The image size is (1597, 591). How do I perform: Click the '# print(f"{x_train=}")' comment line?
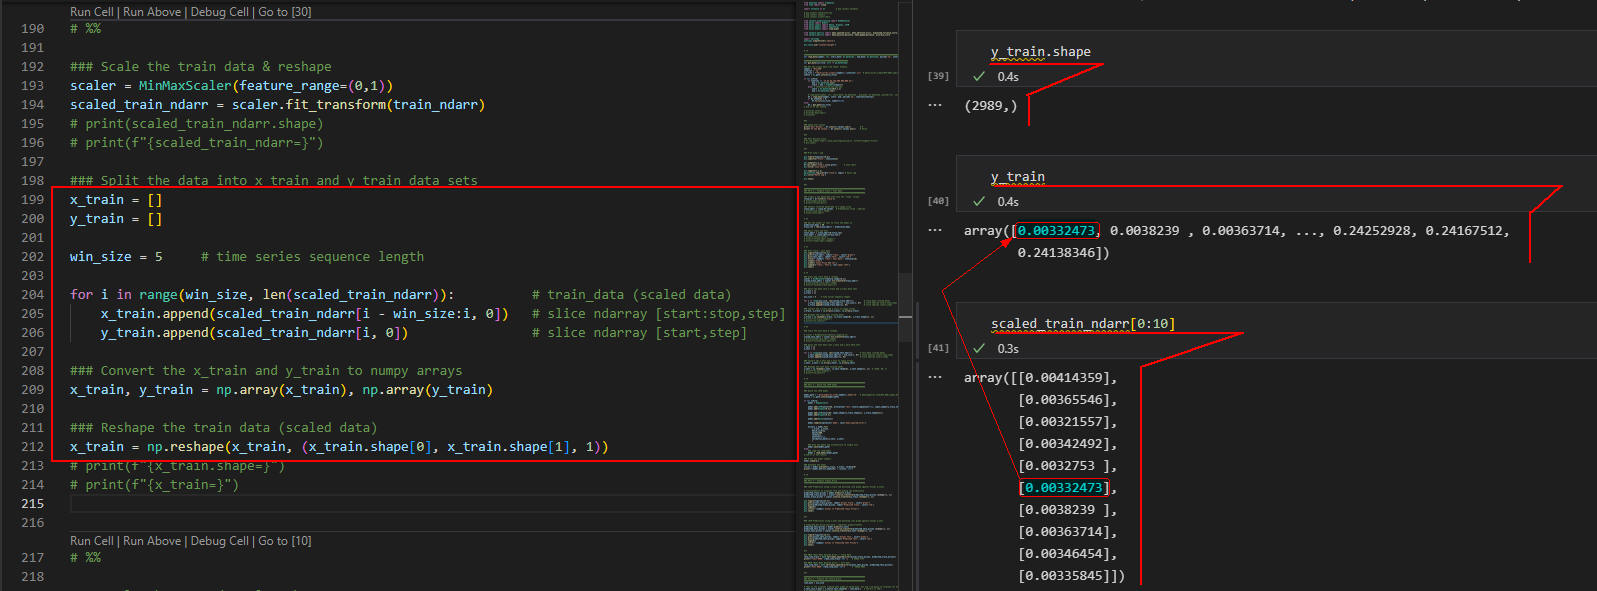pyautogui.click(x=154, y=485)
